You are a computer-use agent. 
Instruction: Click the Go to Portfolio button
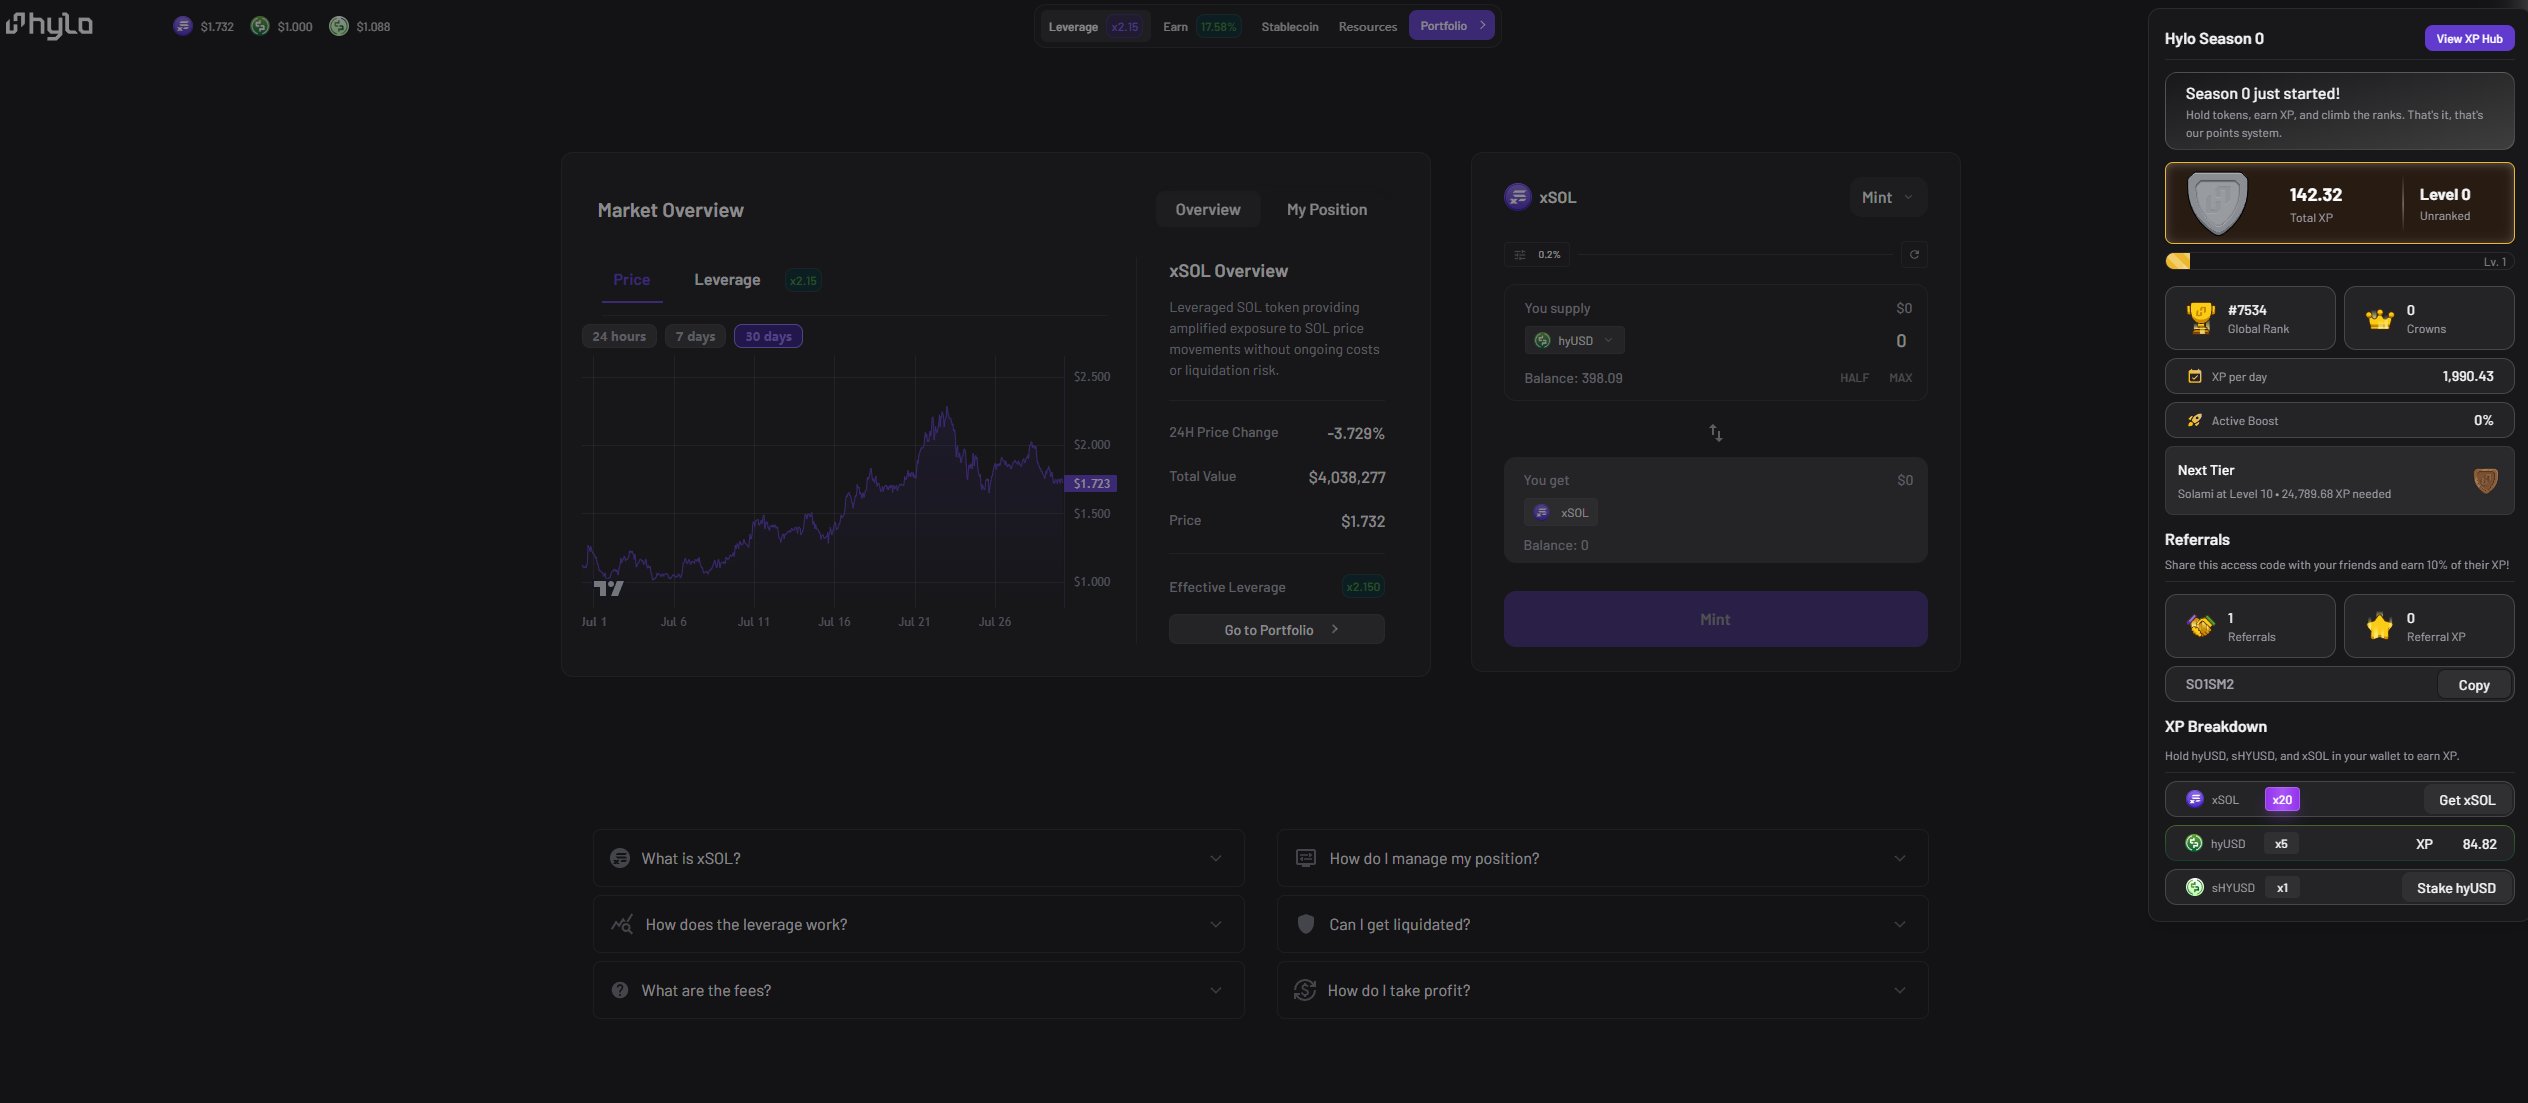[x=1276, y=630]
